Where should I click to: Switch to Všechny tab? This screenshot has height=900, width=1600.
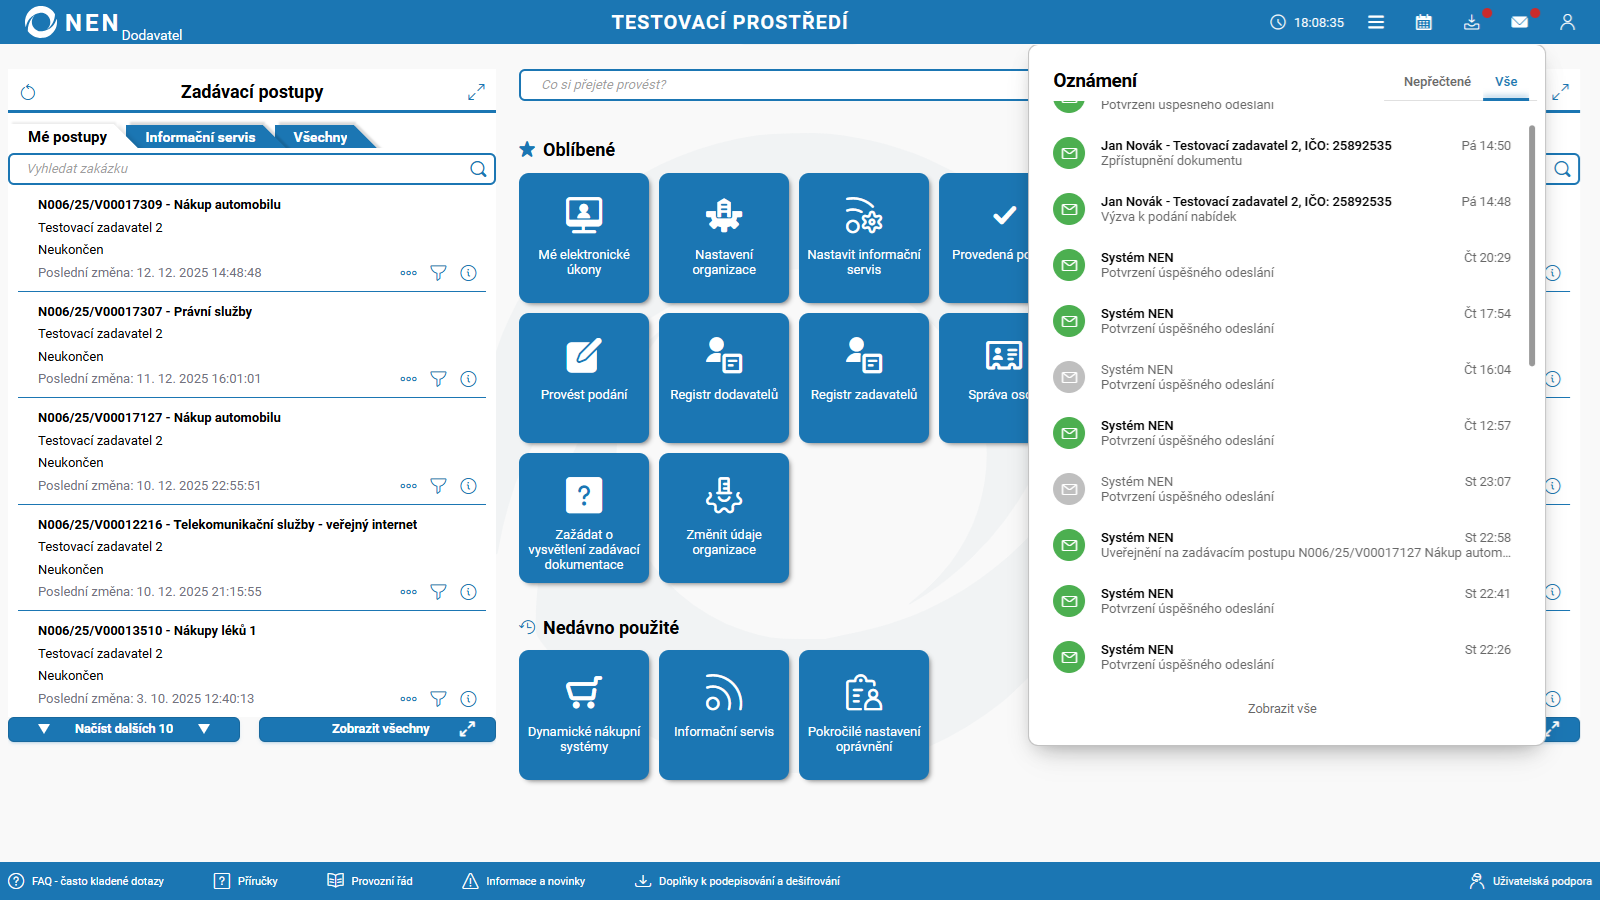(320, 137)
